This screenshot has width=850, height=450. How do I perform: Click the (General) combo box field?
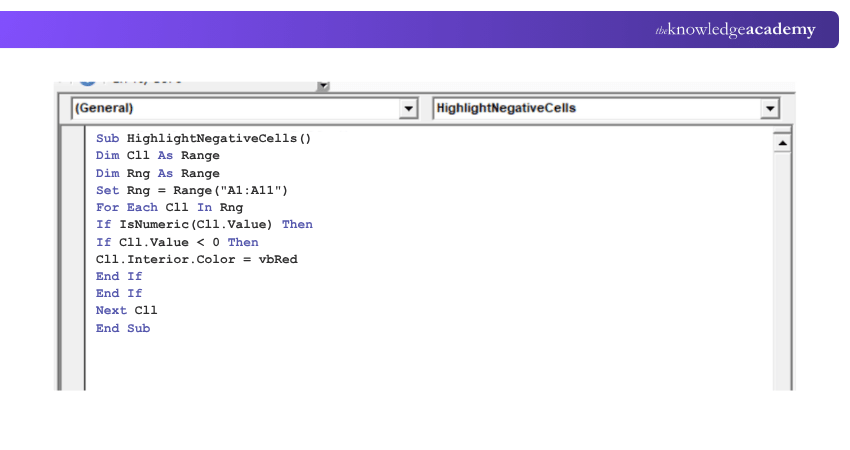tap(244, 108)
